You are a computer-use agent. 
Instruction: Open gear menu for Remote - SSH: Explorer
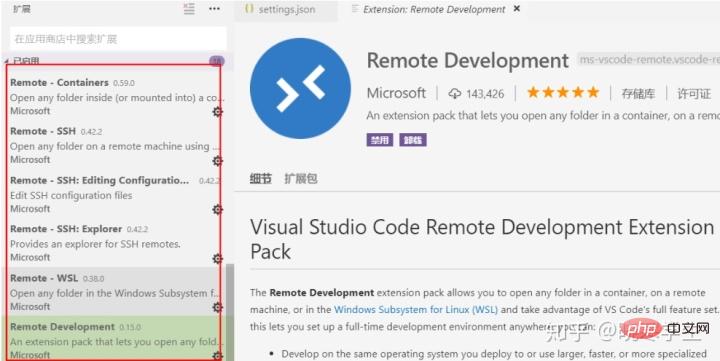[x=218, y=259]
